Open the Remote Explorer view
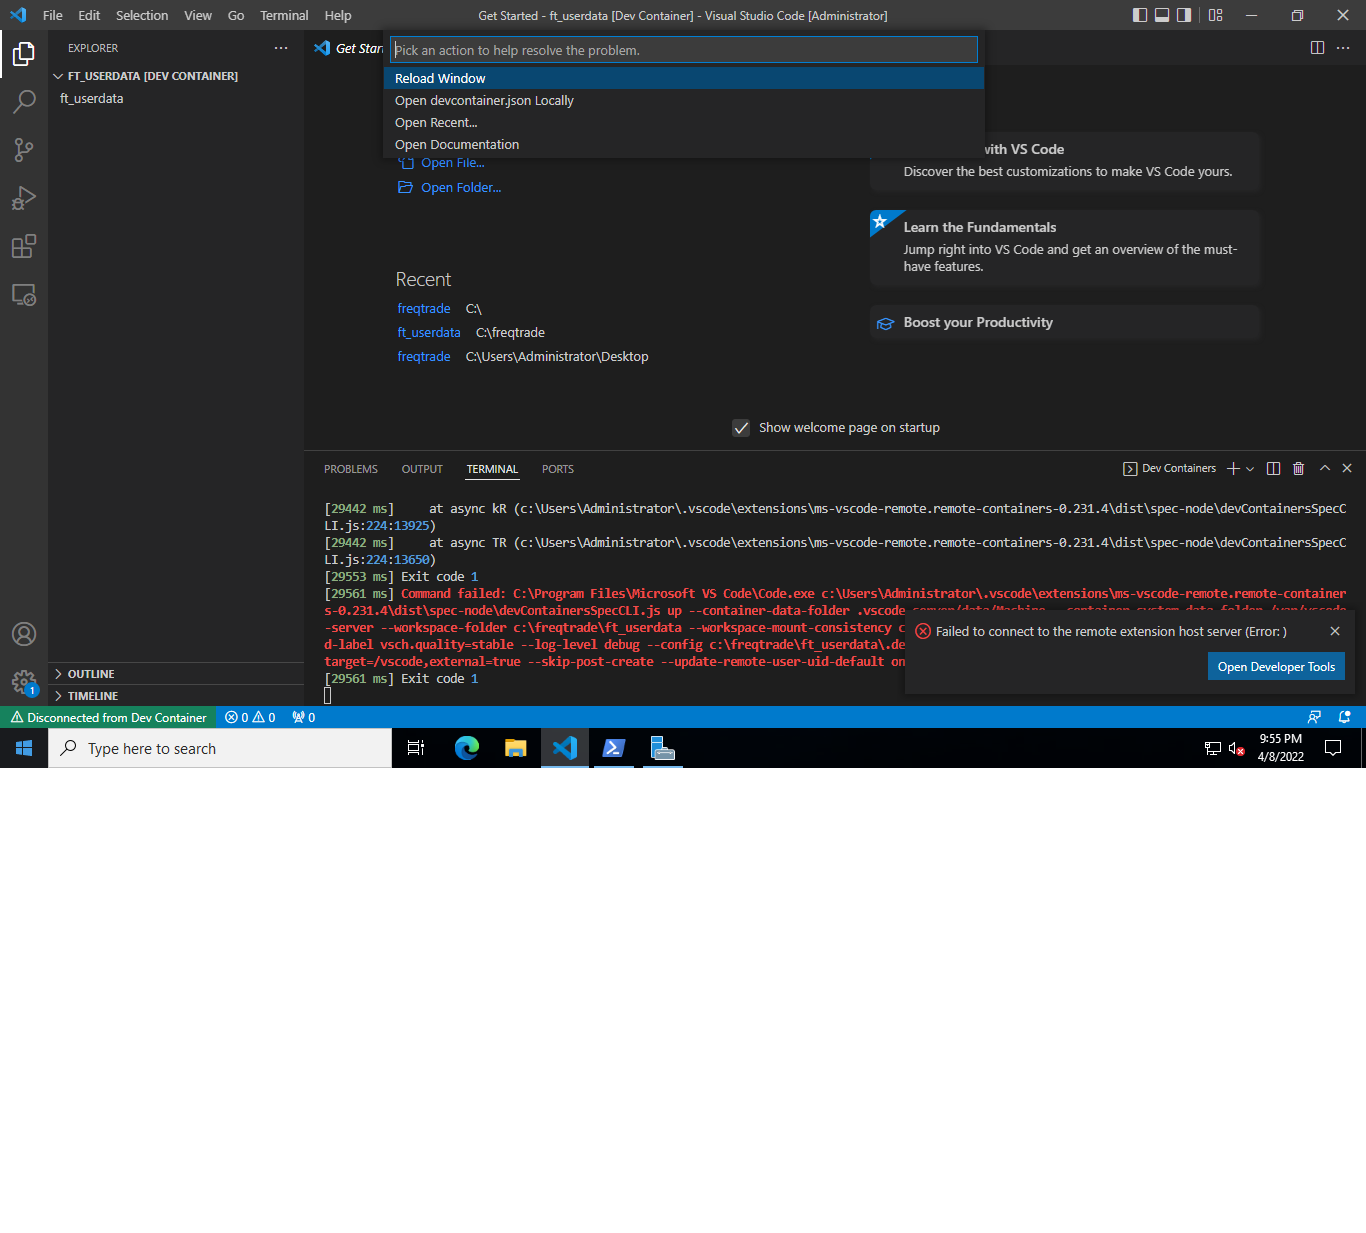This screenshot has width=1366, height=1233. click(x=24, y=294)
